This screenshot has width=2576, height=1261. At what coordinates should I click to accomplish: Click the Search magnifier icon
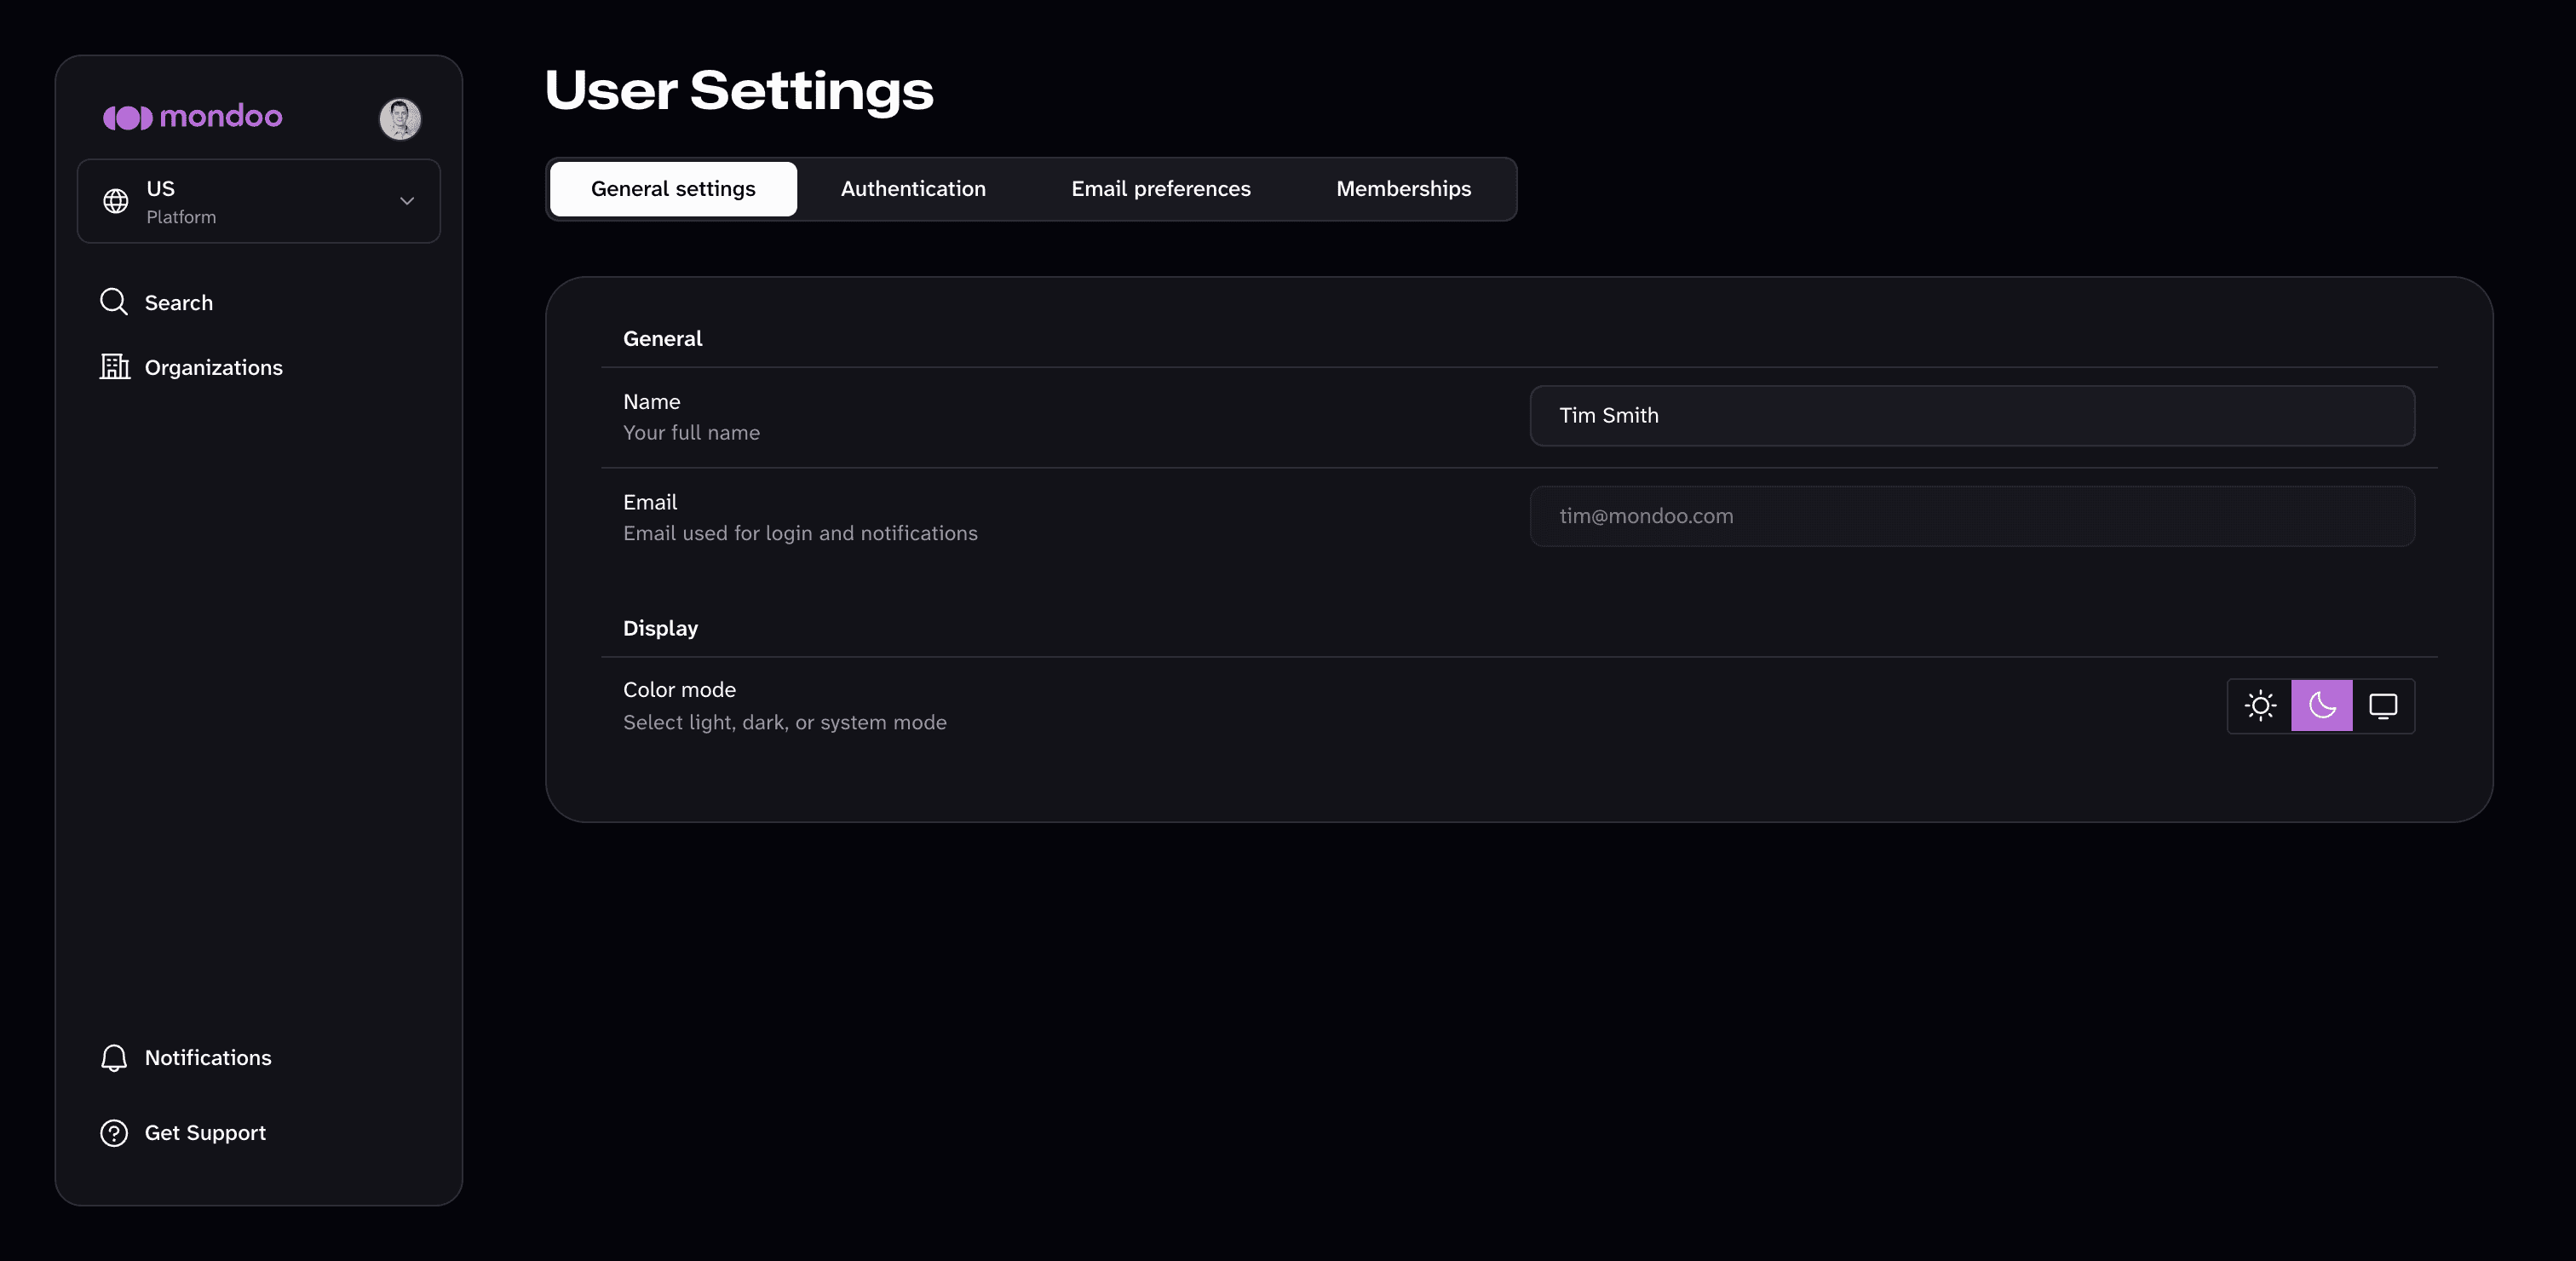click(x=114, y=302)
